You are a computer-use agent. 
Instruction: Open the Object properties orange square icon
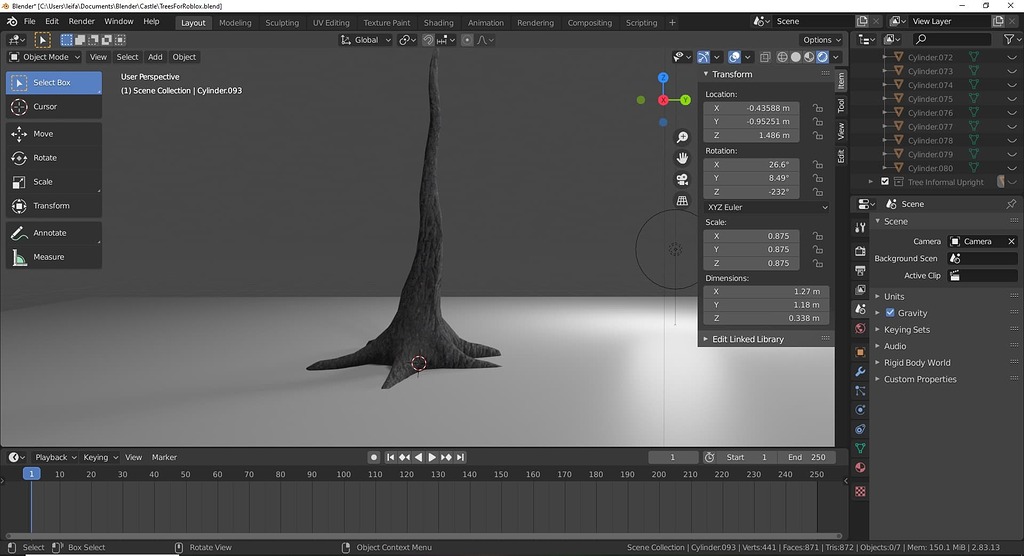[x=860, y=352]
